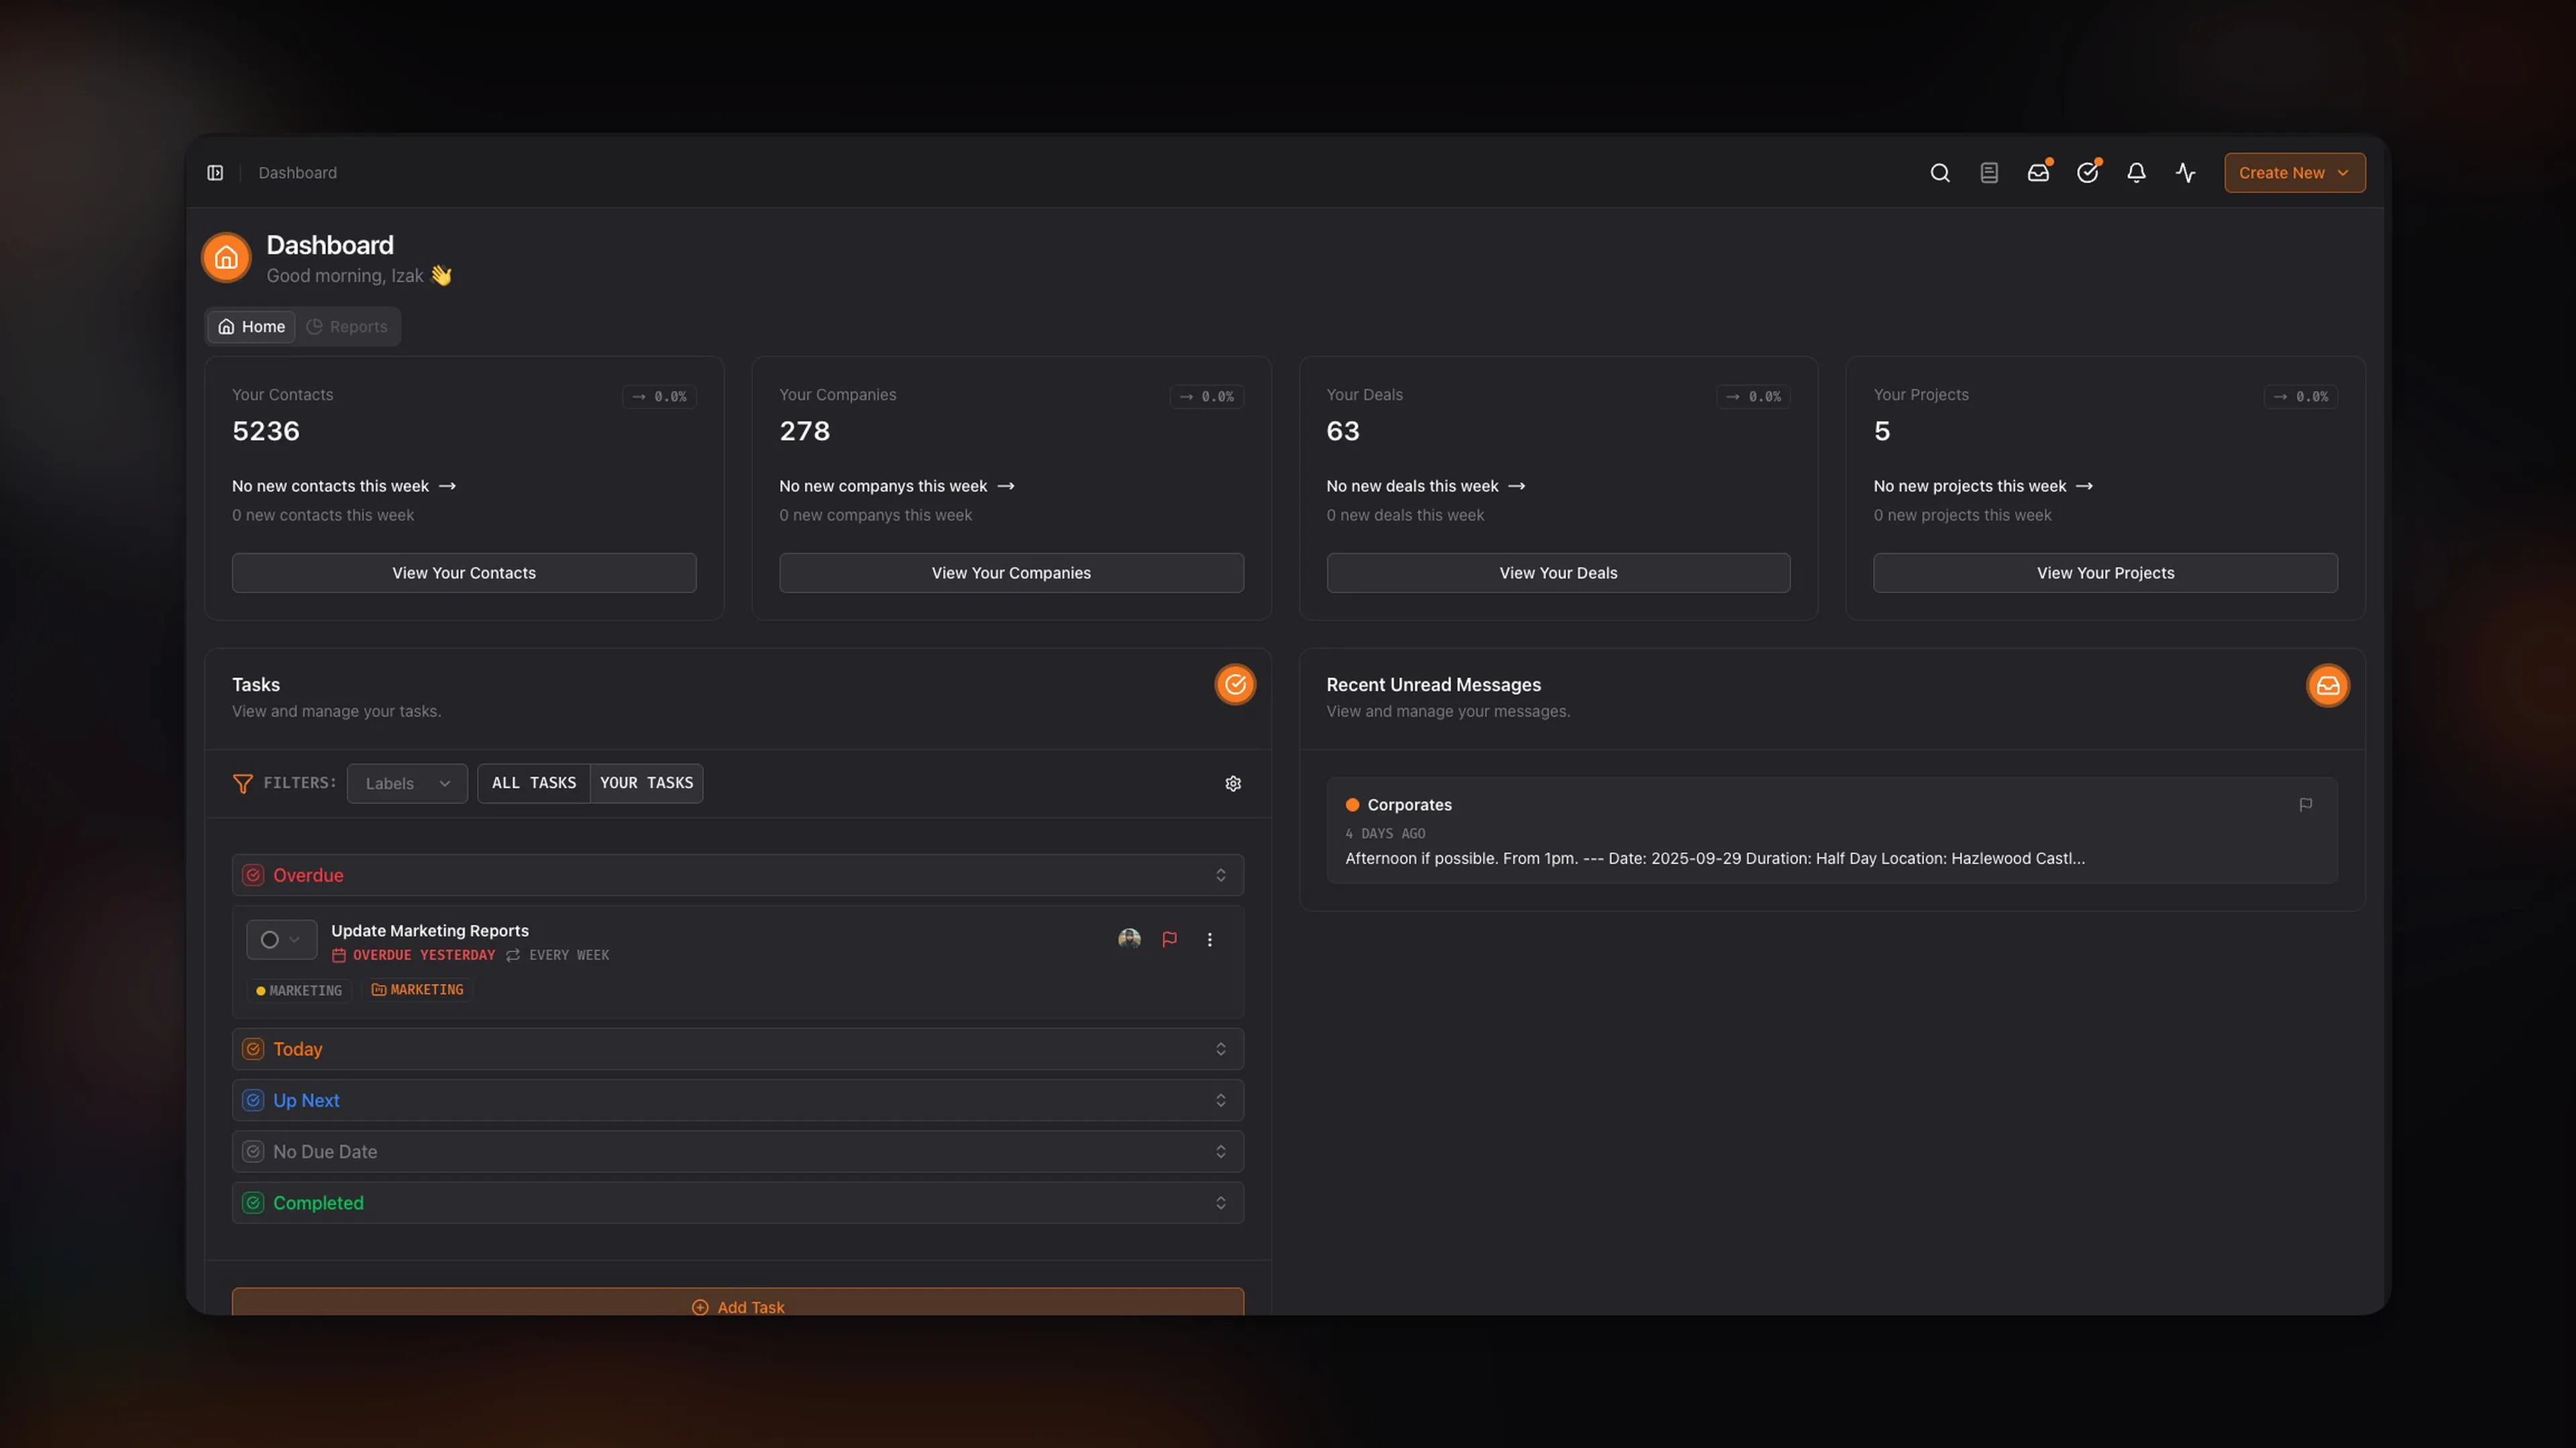Screen dimensions: 2576x1448
Task: Open inbox icon in top bar
Action: click(x=2037, y=173)
